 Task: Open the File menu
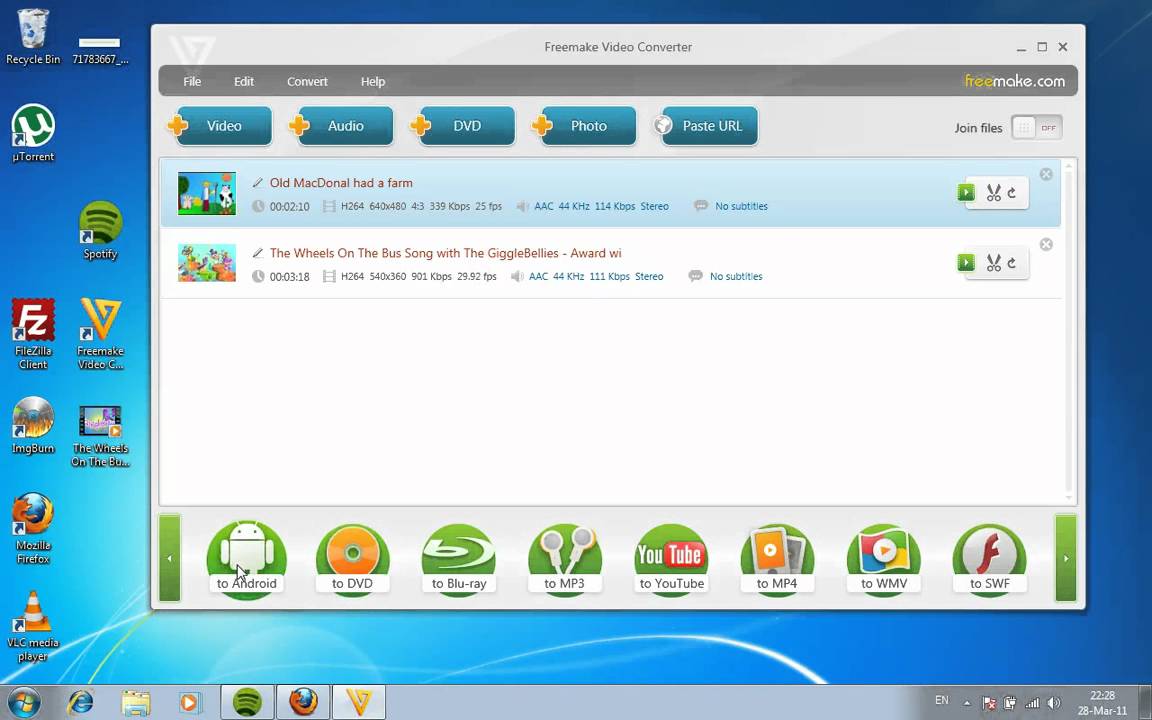[x=192, y=82]
